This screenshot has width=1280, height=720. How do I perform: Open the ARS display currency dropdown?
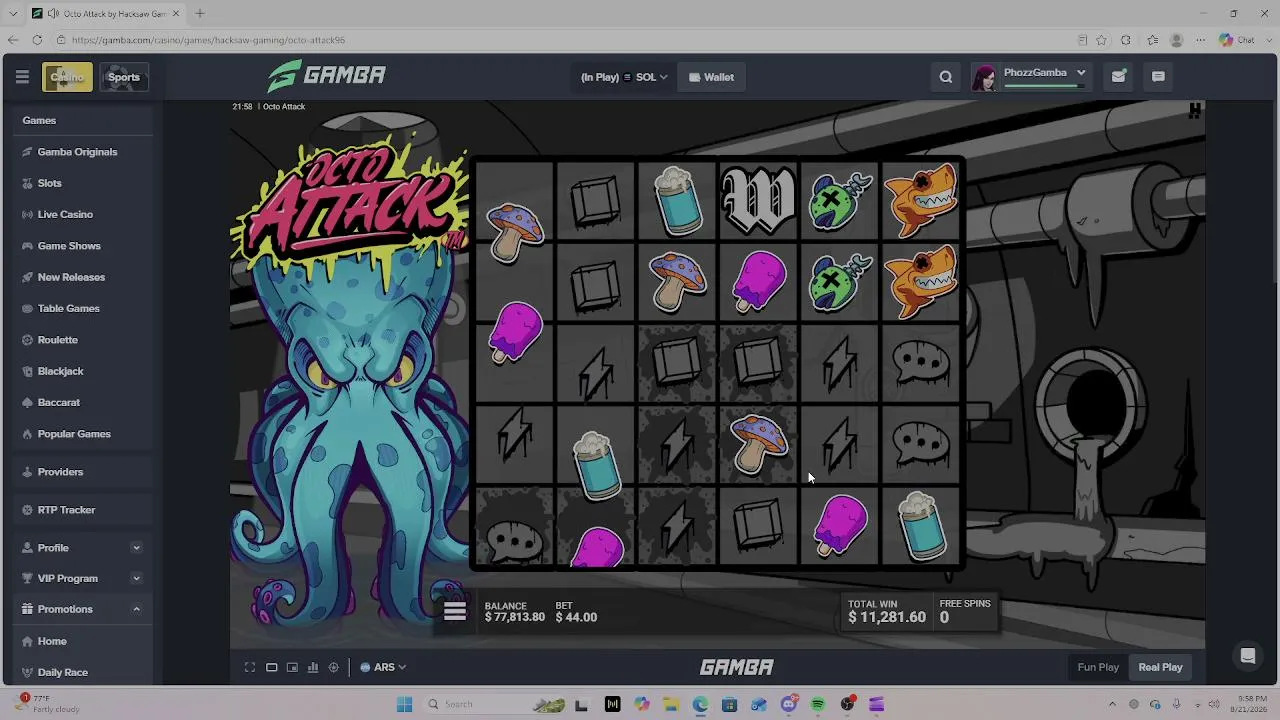click(x=383, y=667)
